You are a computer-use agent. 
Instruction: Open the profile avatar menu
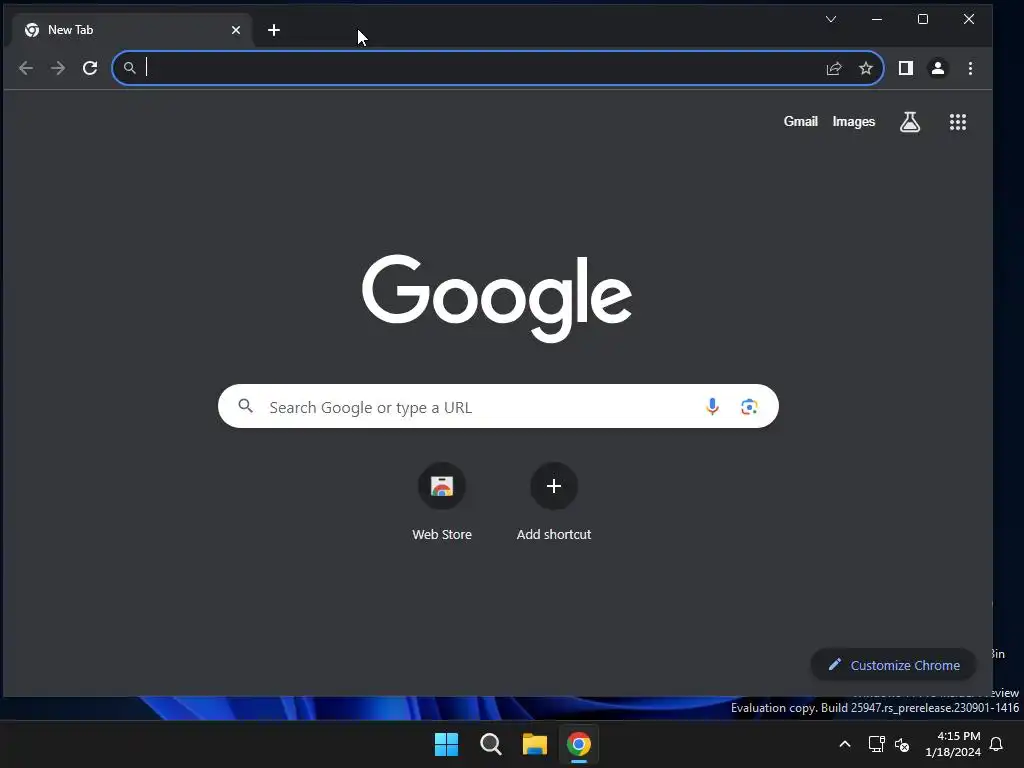coord(938,68)
